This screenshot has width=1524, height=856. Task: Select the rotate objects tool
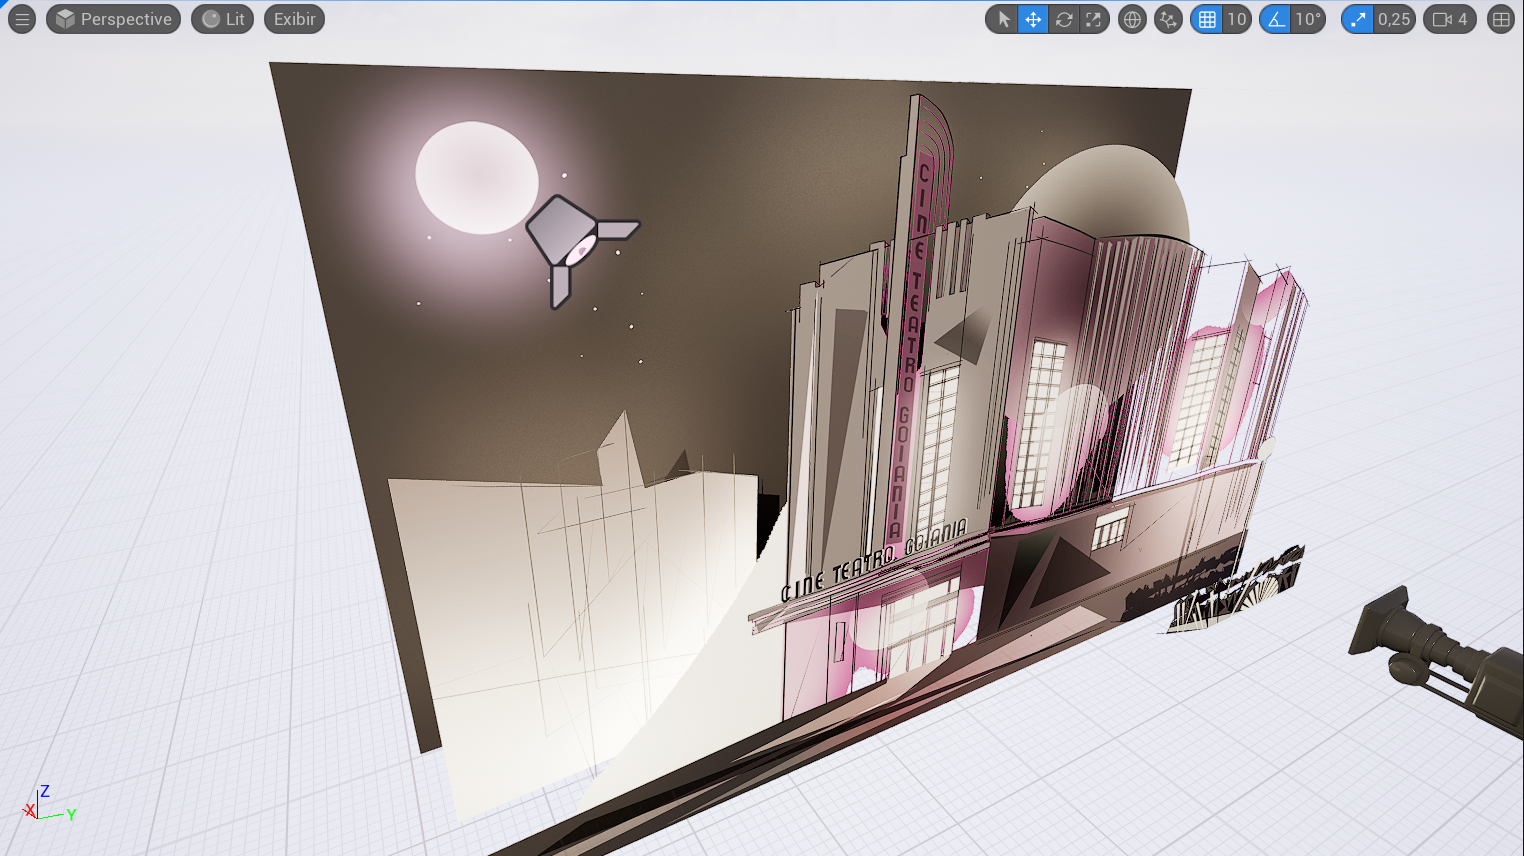pyautogui.click(x=1064, y=19)
